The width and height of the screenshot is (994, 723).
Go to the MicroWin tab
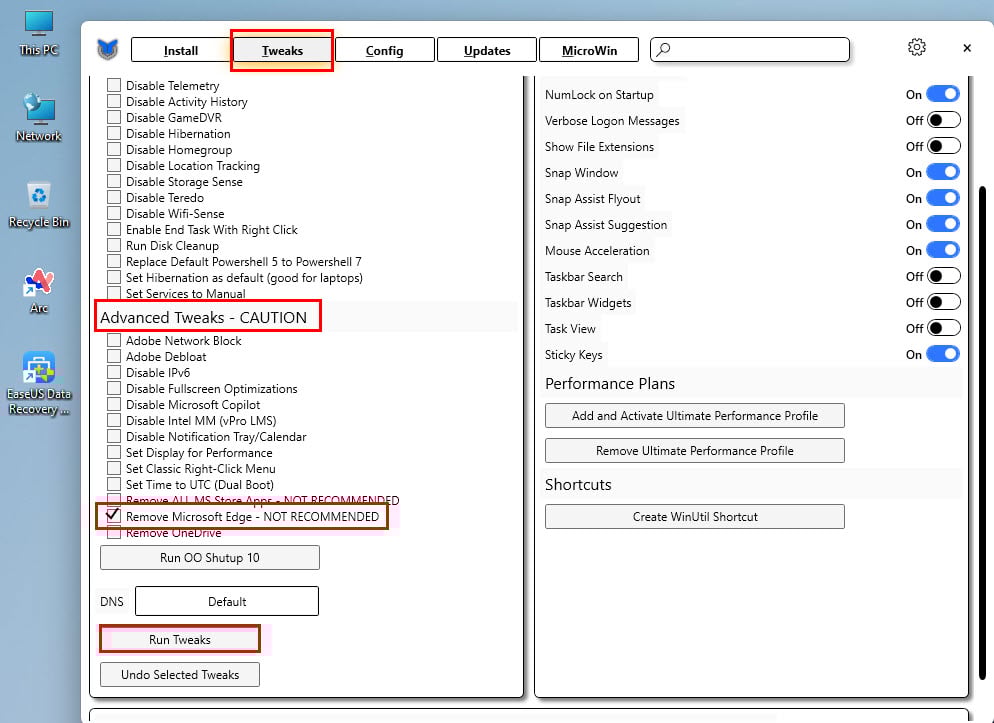click(589, 50)
